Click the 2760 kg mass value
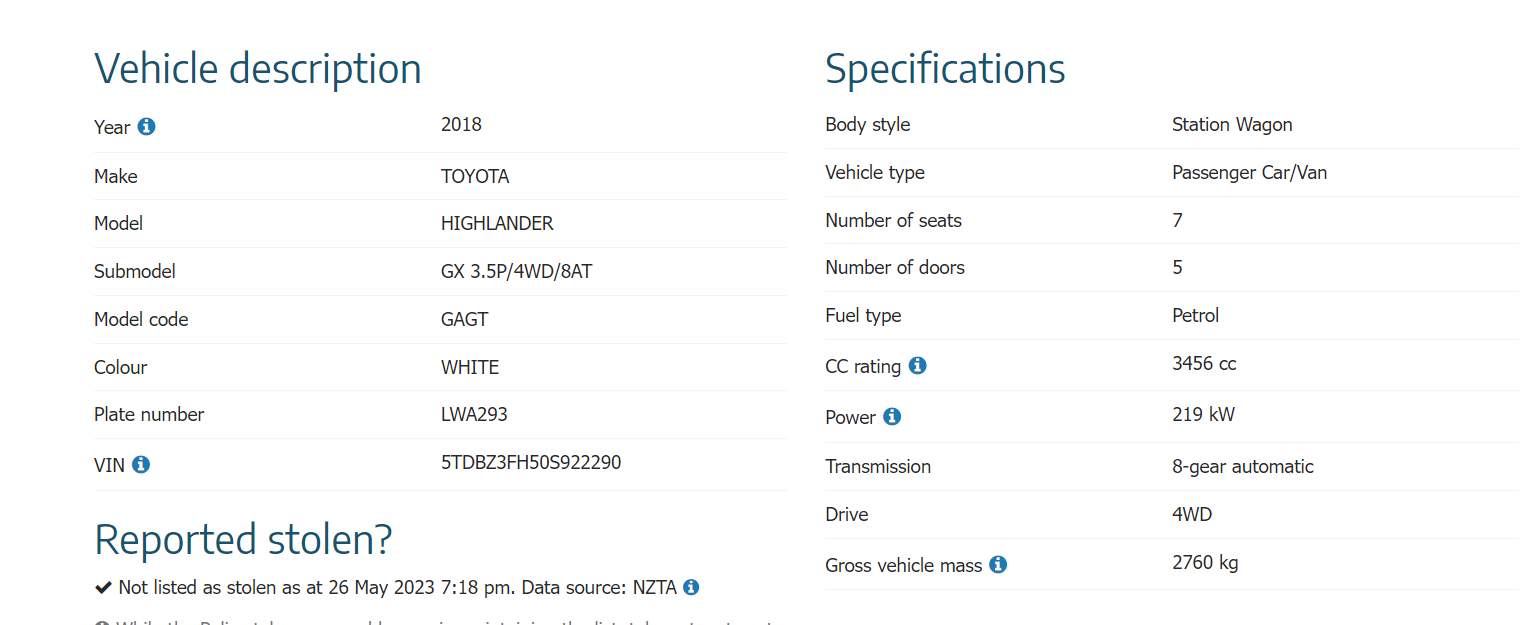This screenshot has height=625, width=1537. tap(1205, 562)
